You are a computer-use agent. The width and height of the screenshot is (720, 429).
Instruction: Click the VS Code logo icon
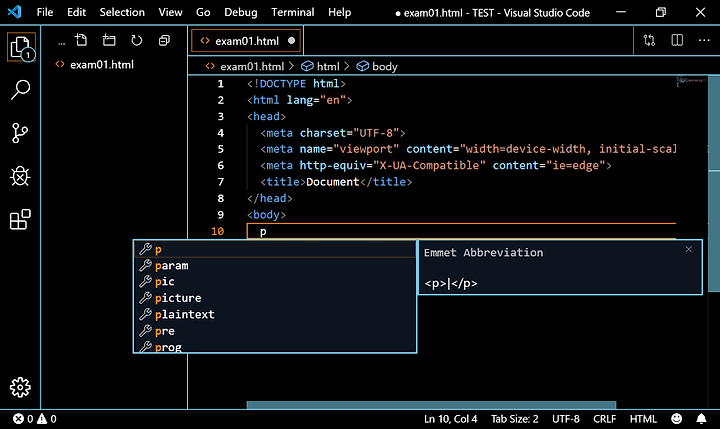pyautogui.click(x=15, y=12)
